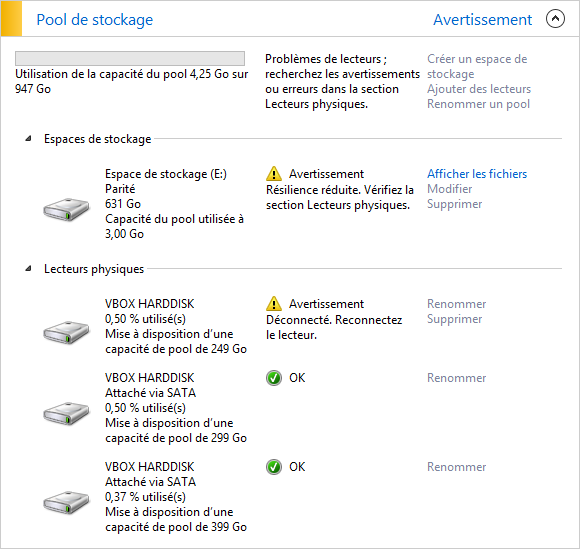Click the pool capacity usage bar

(130, 58)
